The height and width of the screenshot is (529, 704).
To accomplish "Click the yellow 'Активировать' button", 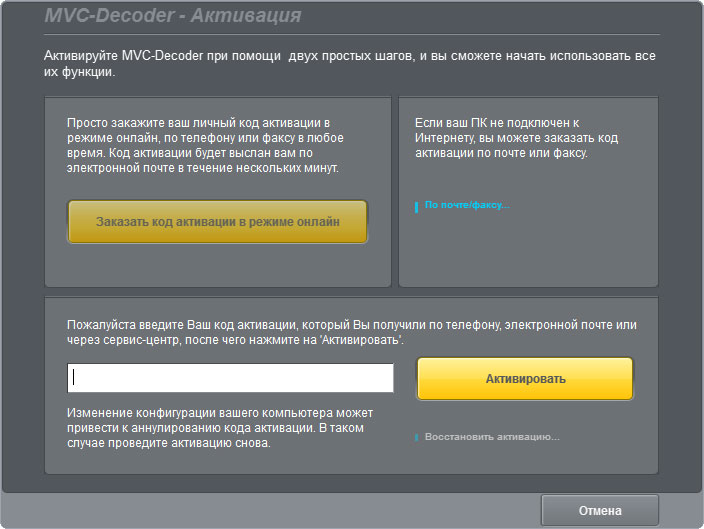I will pos(525,379).
